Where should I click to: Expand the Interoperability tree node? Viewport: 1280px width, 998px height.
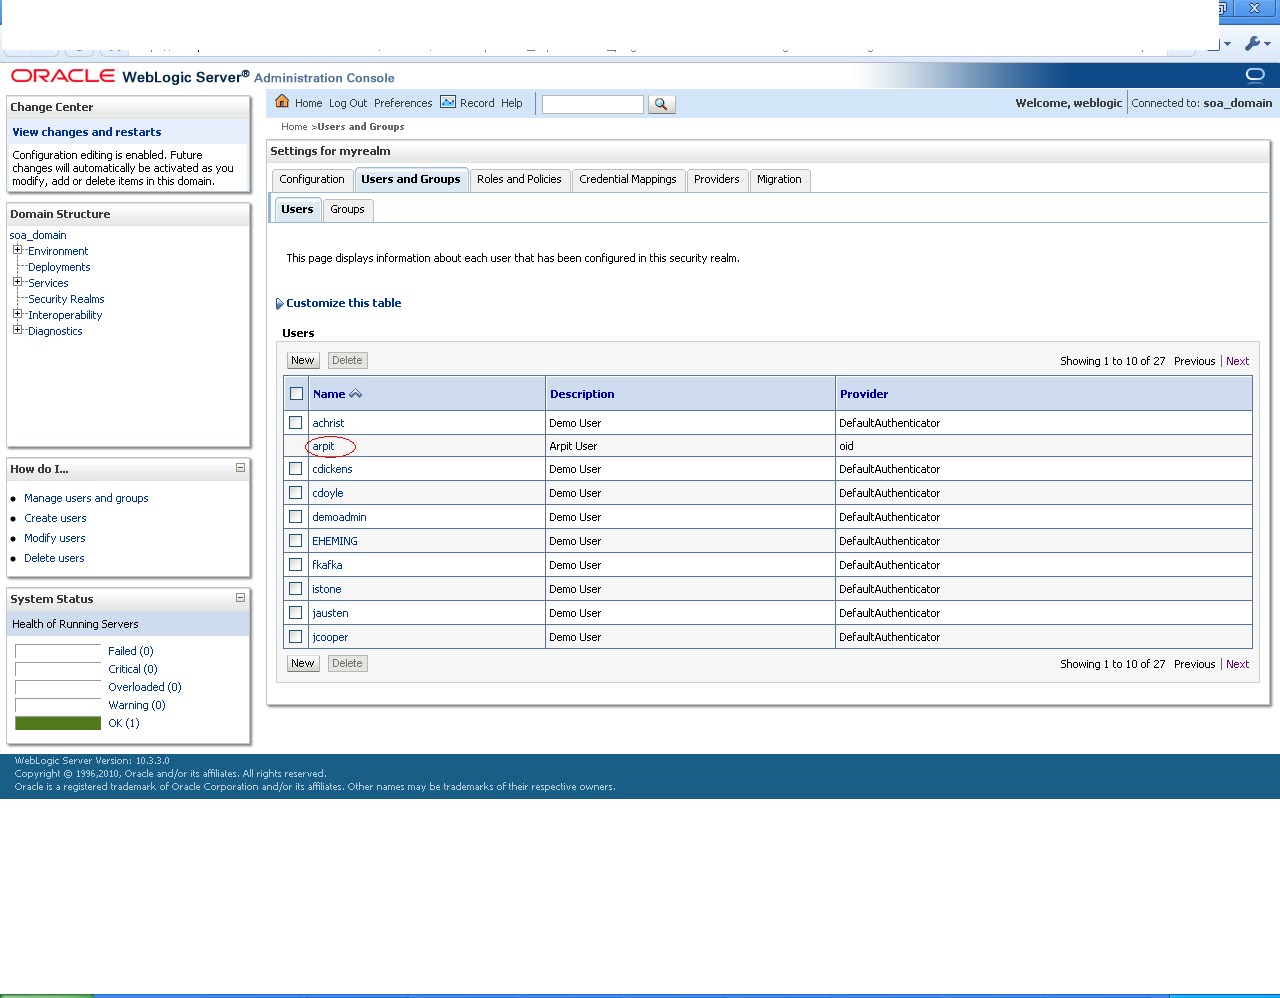pyautogui.click(x=17, y=314)
